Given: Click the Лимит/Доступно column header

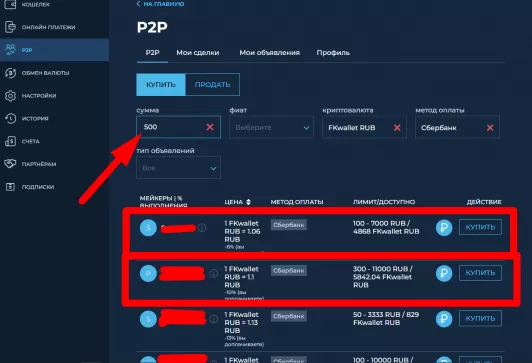Looking at the screenshot, I should (384, 202).
